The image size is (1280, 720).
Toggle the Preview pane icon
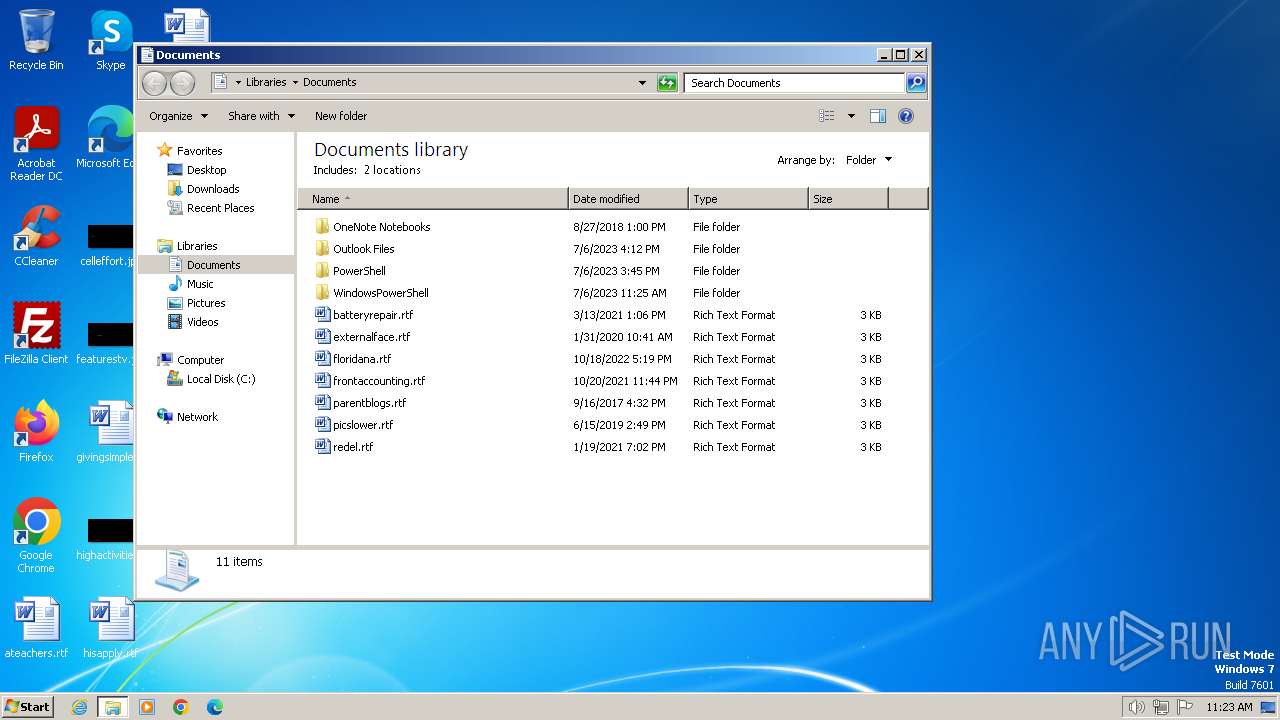pos(878,116)
